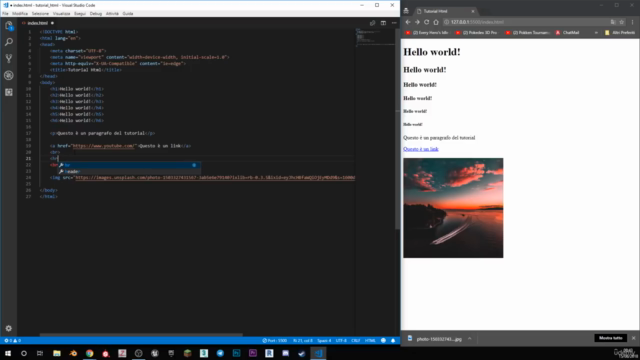The height and width of the screenshot is (360, 640).
Task: Select 'header' suggestion in autocomplete list
Action: [129, 171]
